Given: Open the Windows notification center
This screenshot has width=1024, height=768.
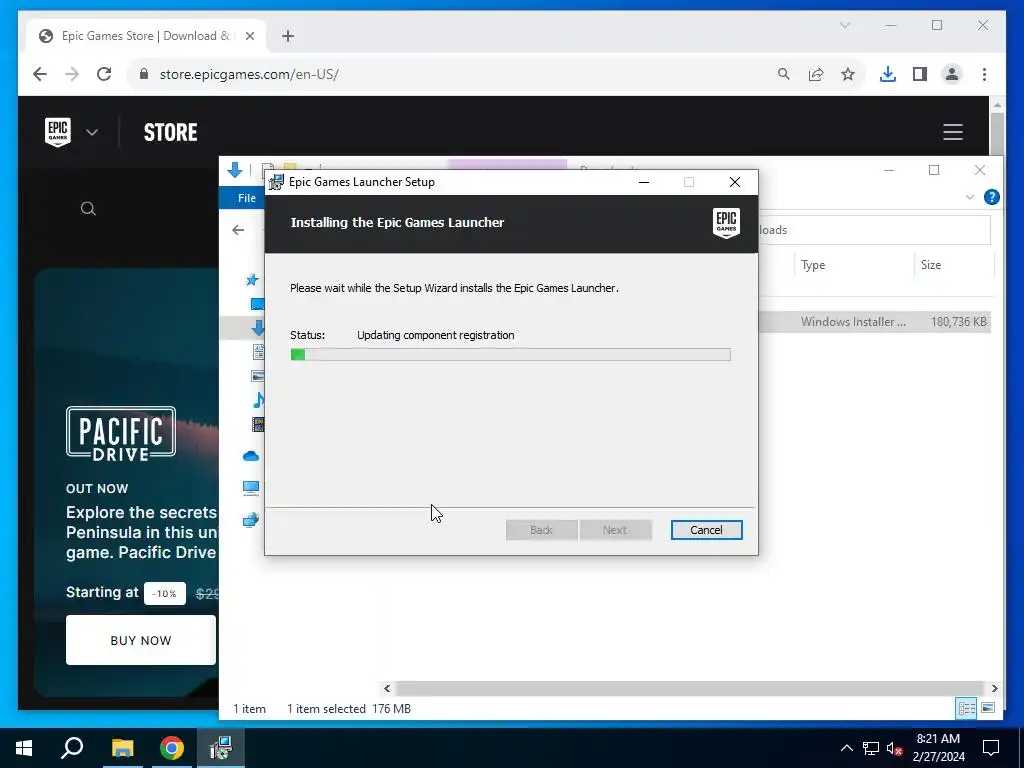Looking at the screenshot, I should point(991,748).
